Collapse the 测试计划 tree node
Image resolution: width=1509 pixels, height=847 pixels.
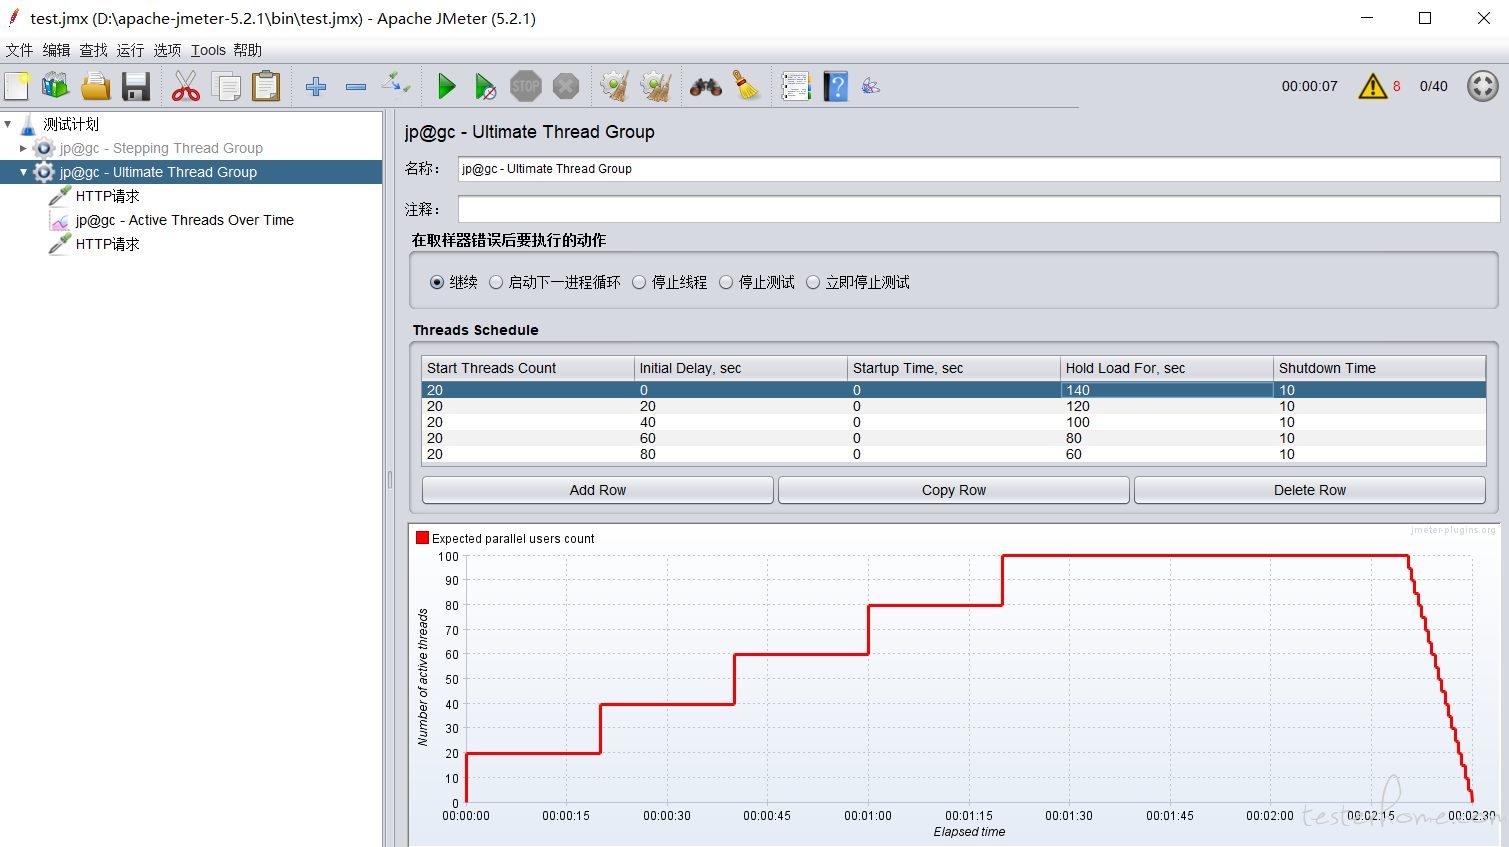click(x=8, y=124)
